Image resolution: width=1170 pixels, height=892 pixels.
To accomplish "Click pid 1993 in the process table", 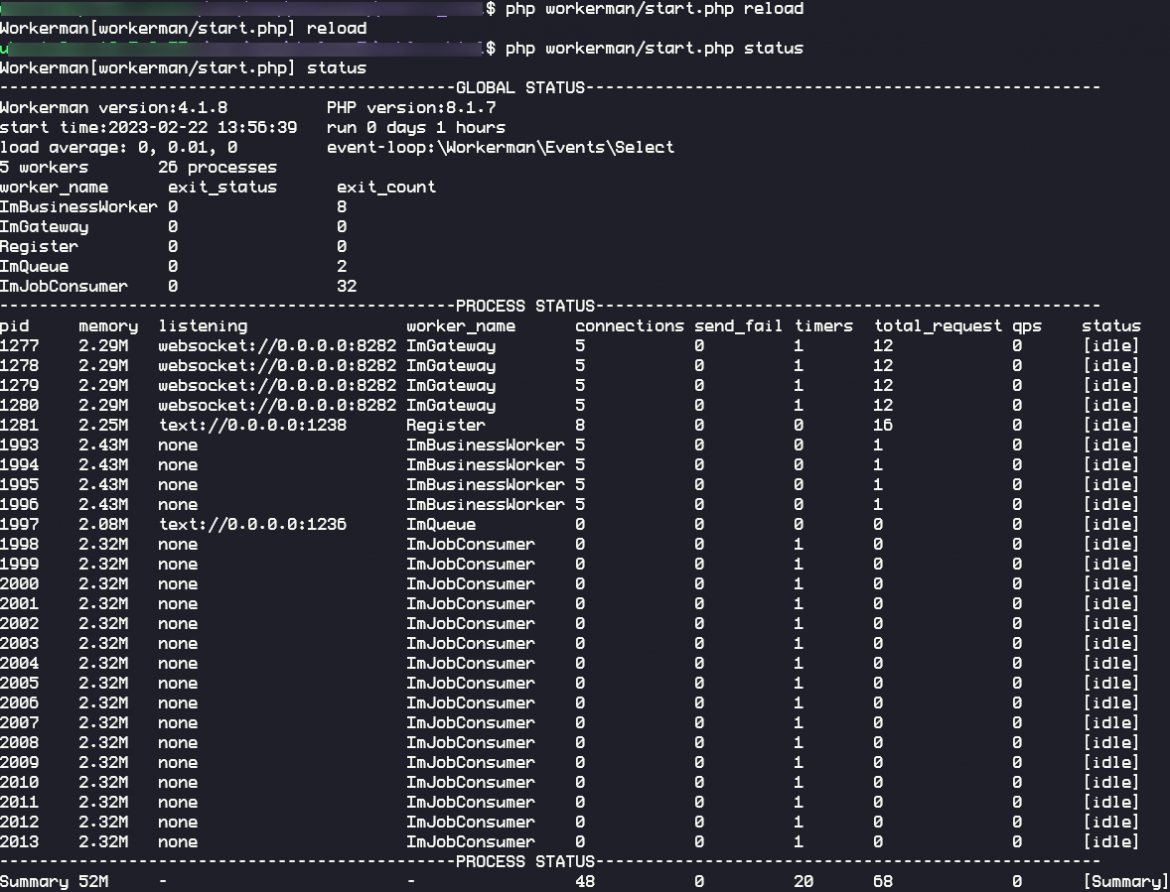I will 19,445.
